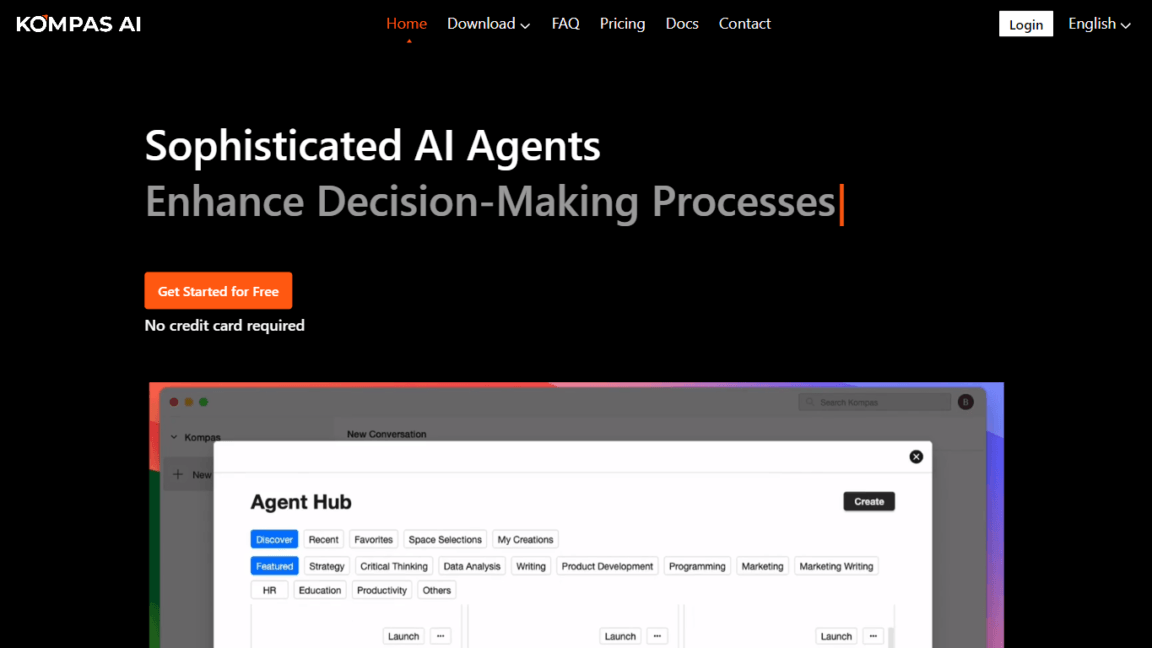Image resolution: width=1152 pixels, height=648 pixels.
Task: Open the English language selector
Action: 1098,24
